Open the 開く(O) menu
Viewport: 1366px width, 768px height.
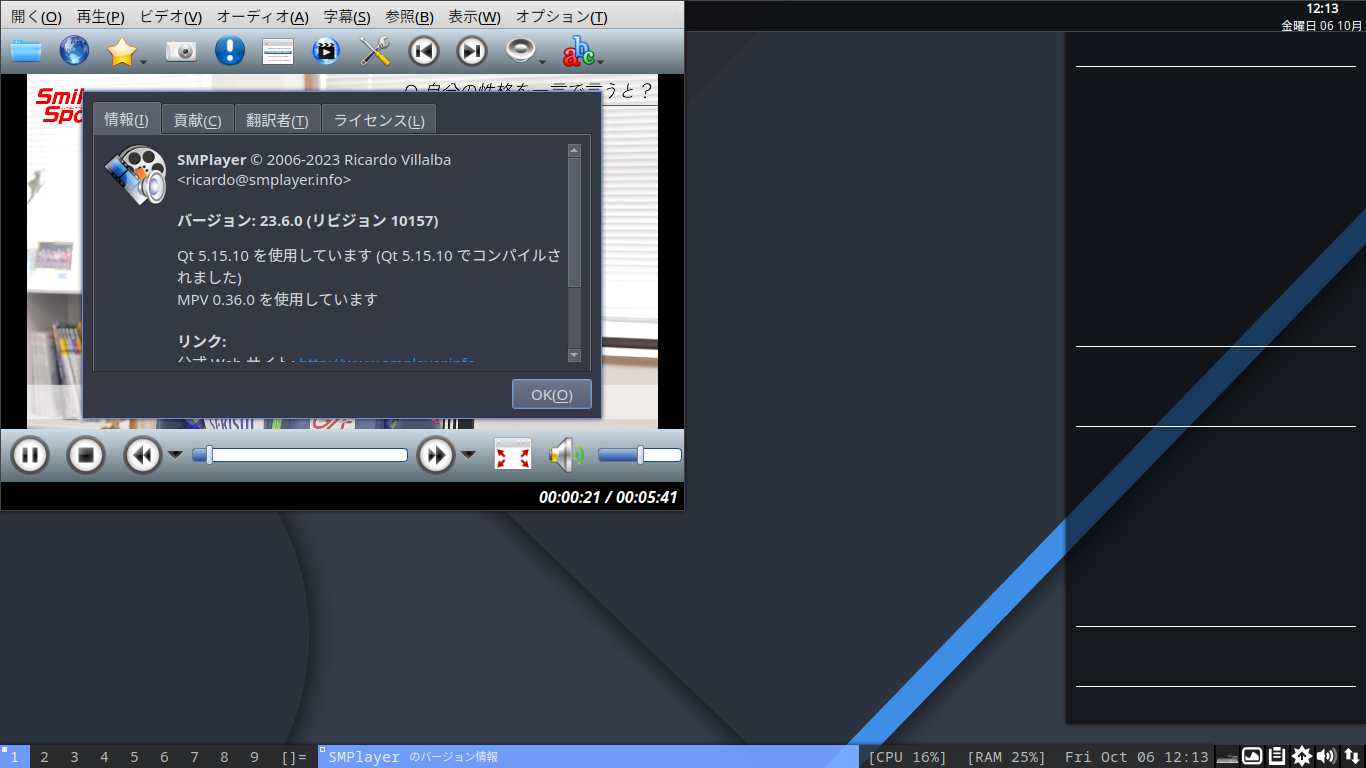pyautogui.click(x=36, y=16)
